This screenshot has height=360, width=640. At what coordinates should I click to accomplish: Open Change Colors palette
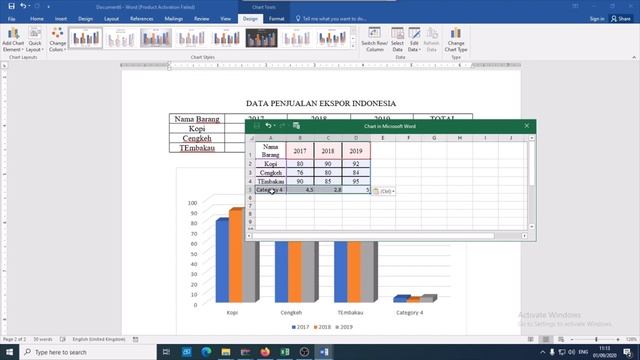[58, 40]
